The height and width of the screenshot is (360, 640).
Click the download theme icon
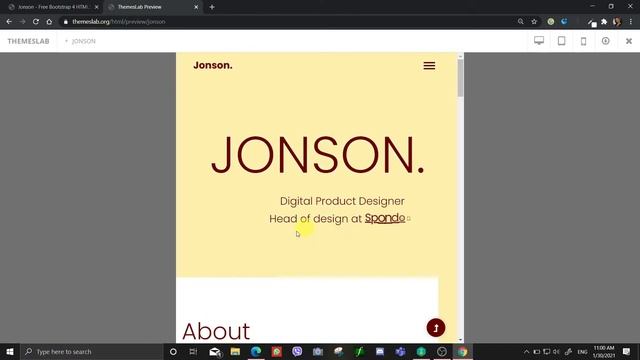pos(606,41)
